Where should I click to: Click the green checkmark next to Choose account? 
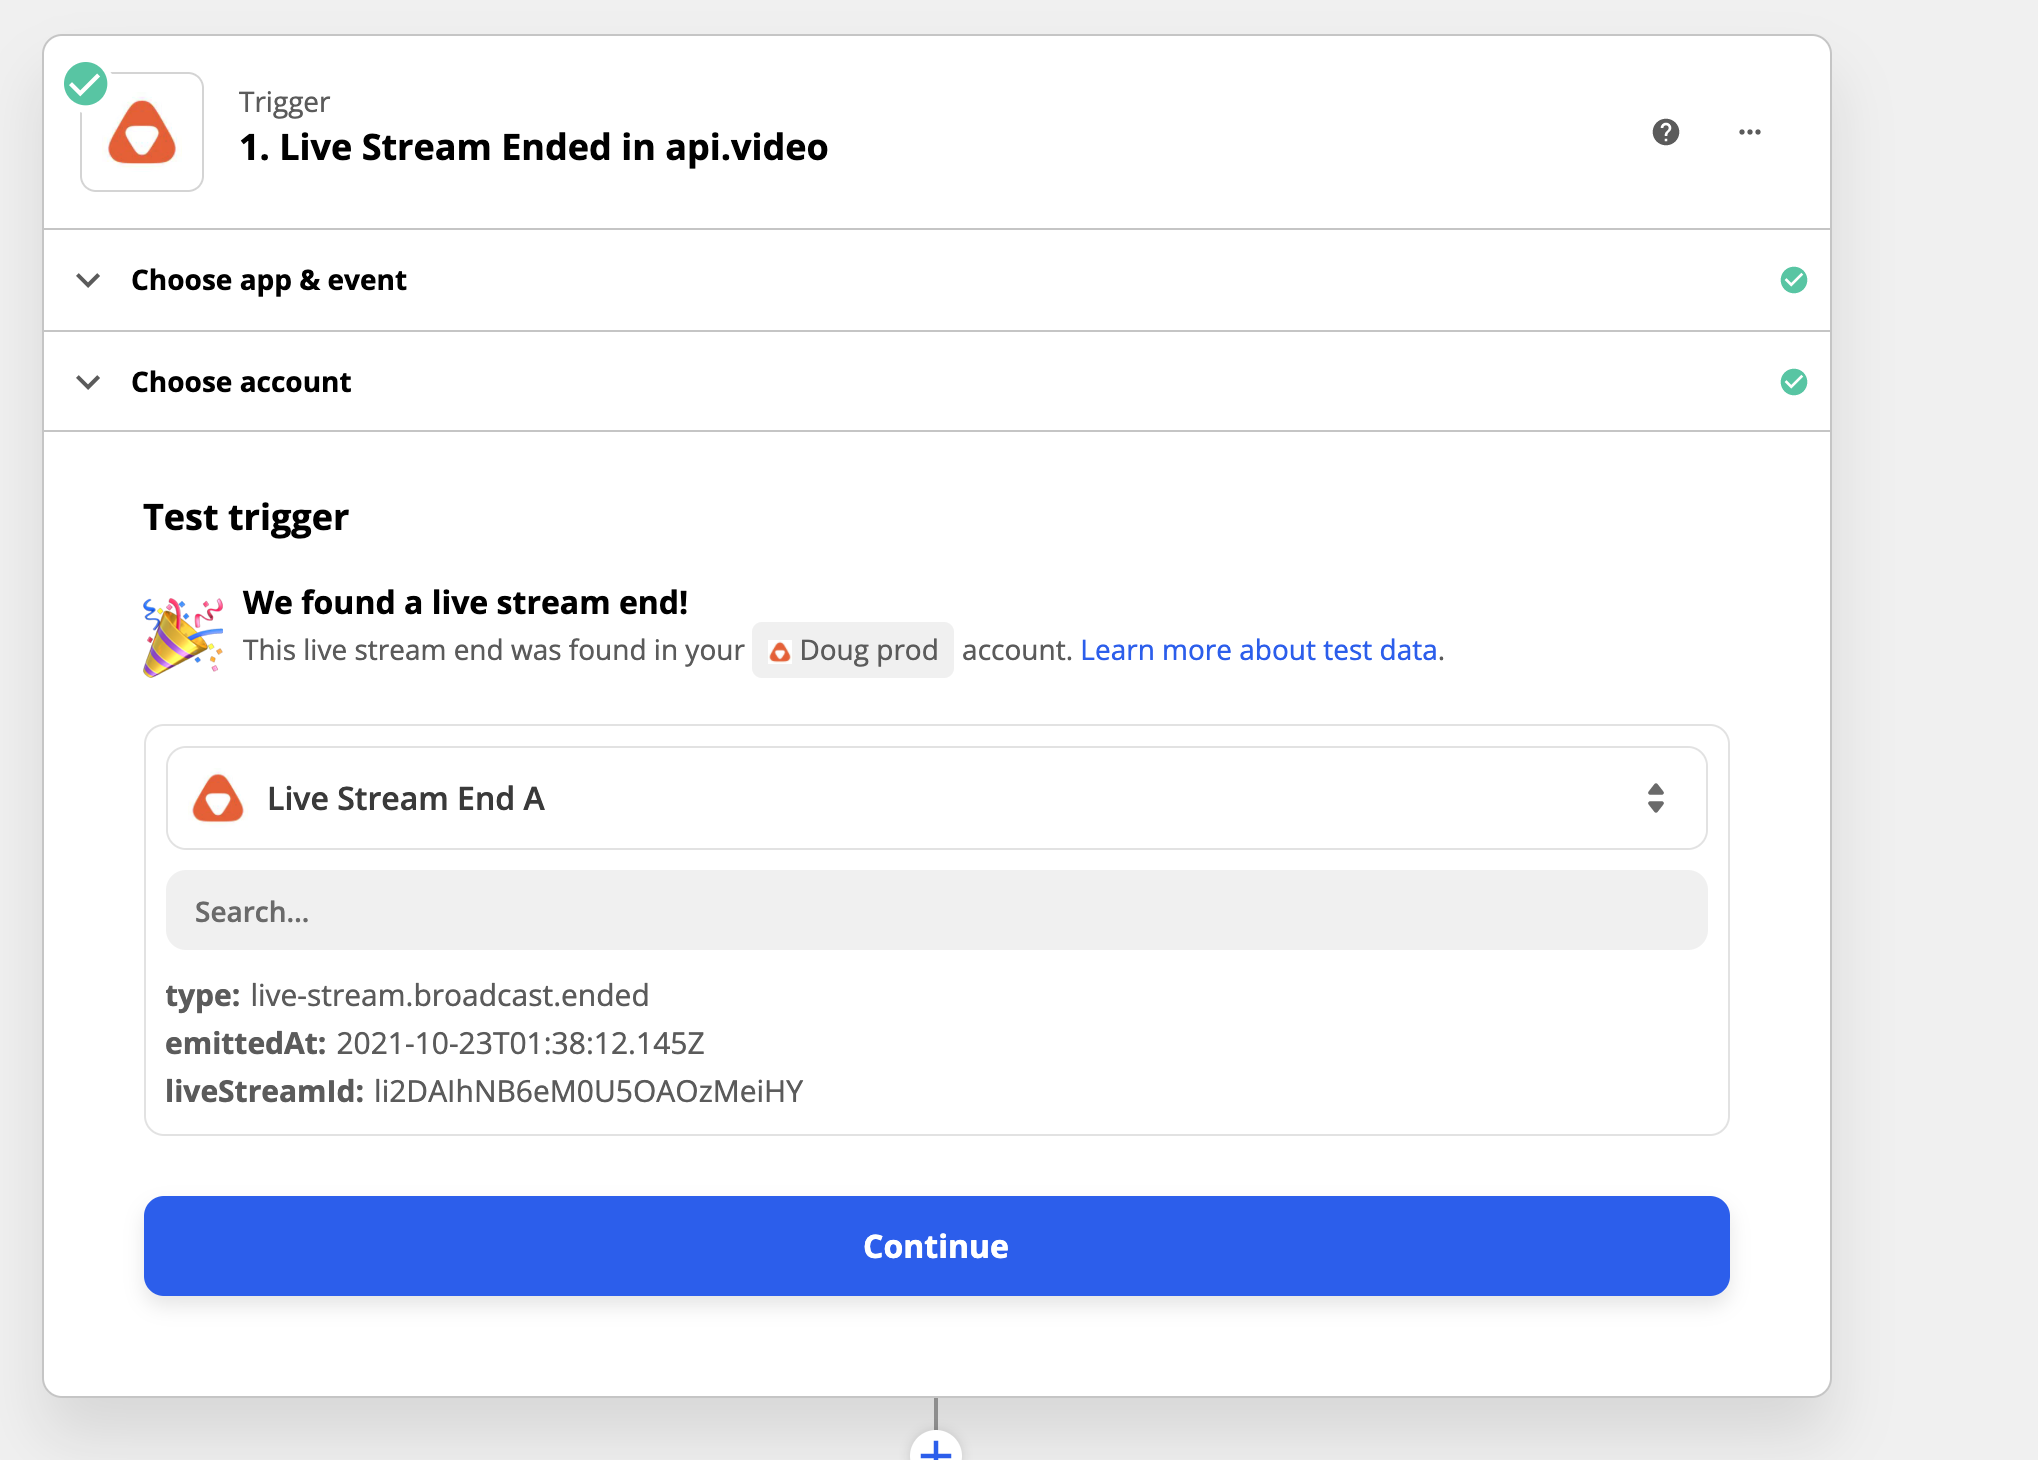coord(1793,381)
